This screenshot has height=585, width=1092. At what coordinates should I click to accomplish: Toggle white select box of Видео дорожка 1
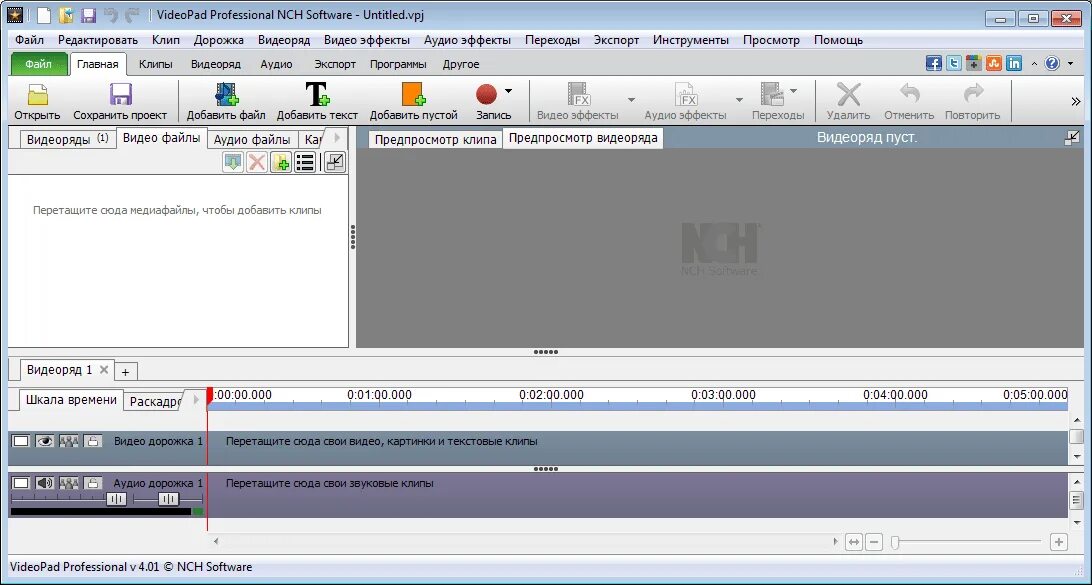21,441
